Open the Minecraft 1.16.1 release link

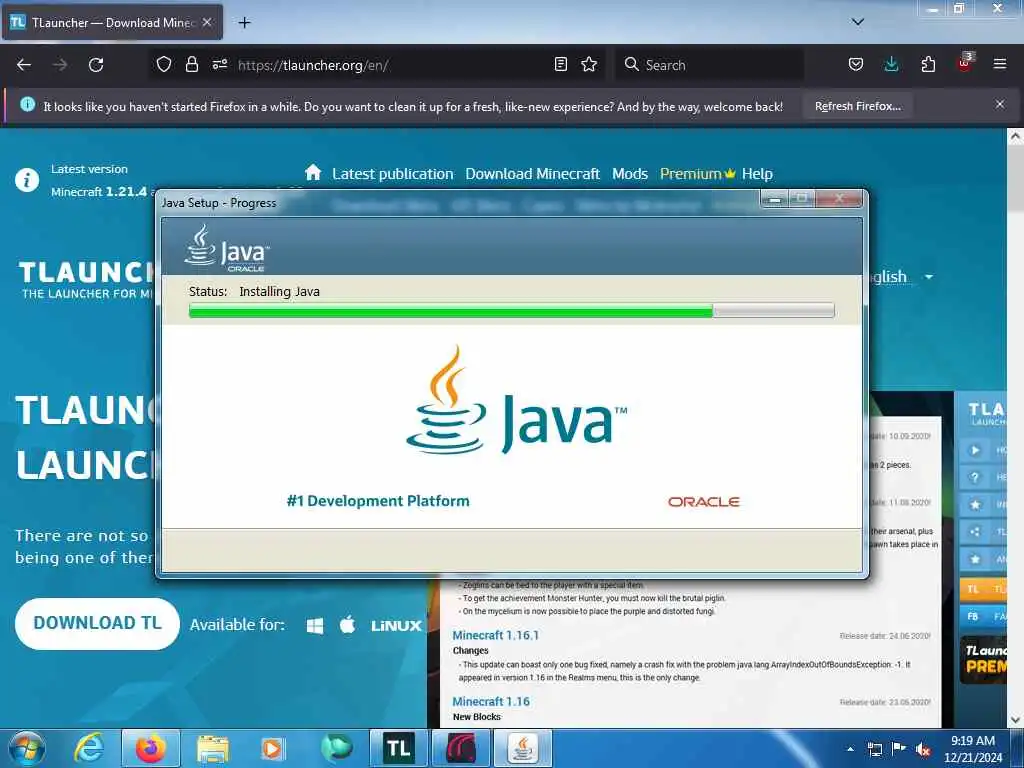(x=496, y=635)
